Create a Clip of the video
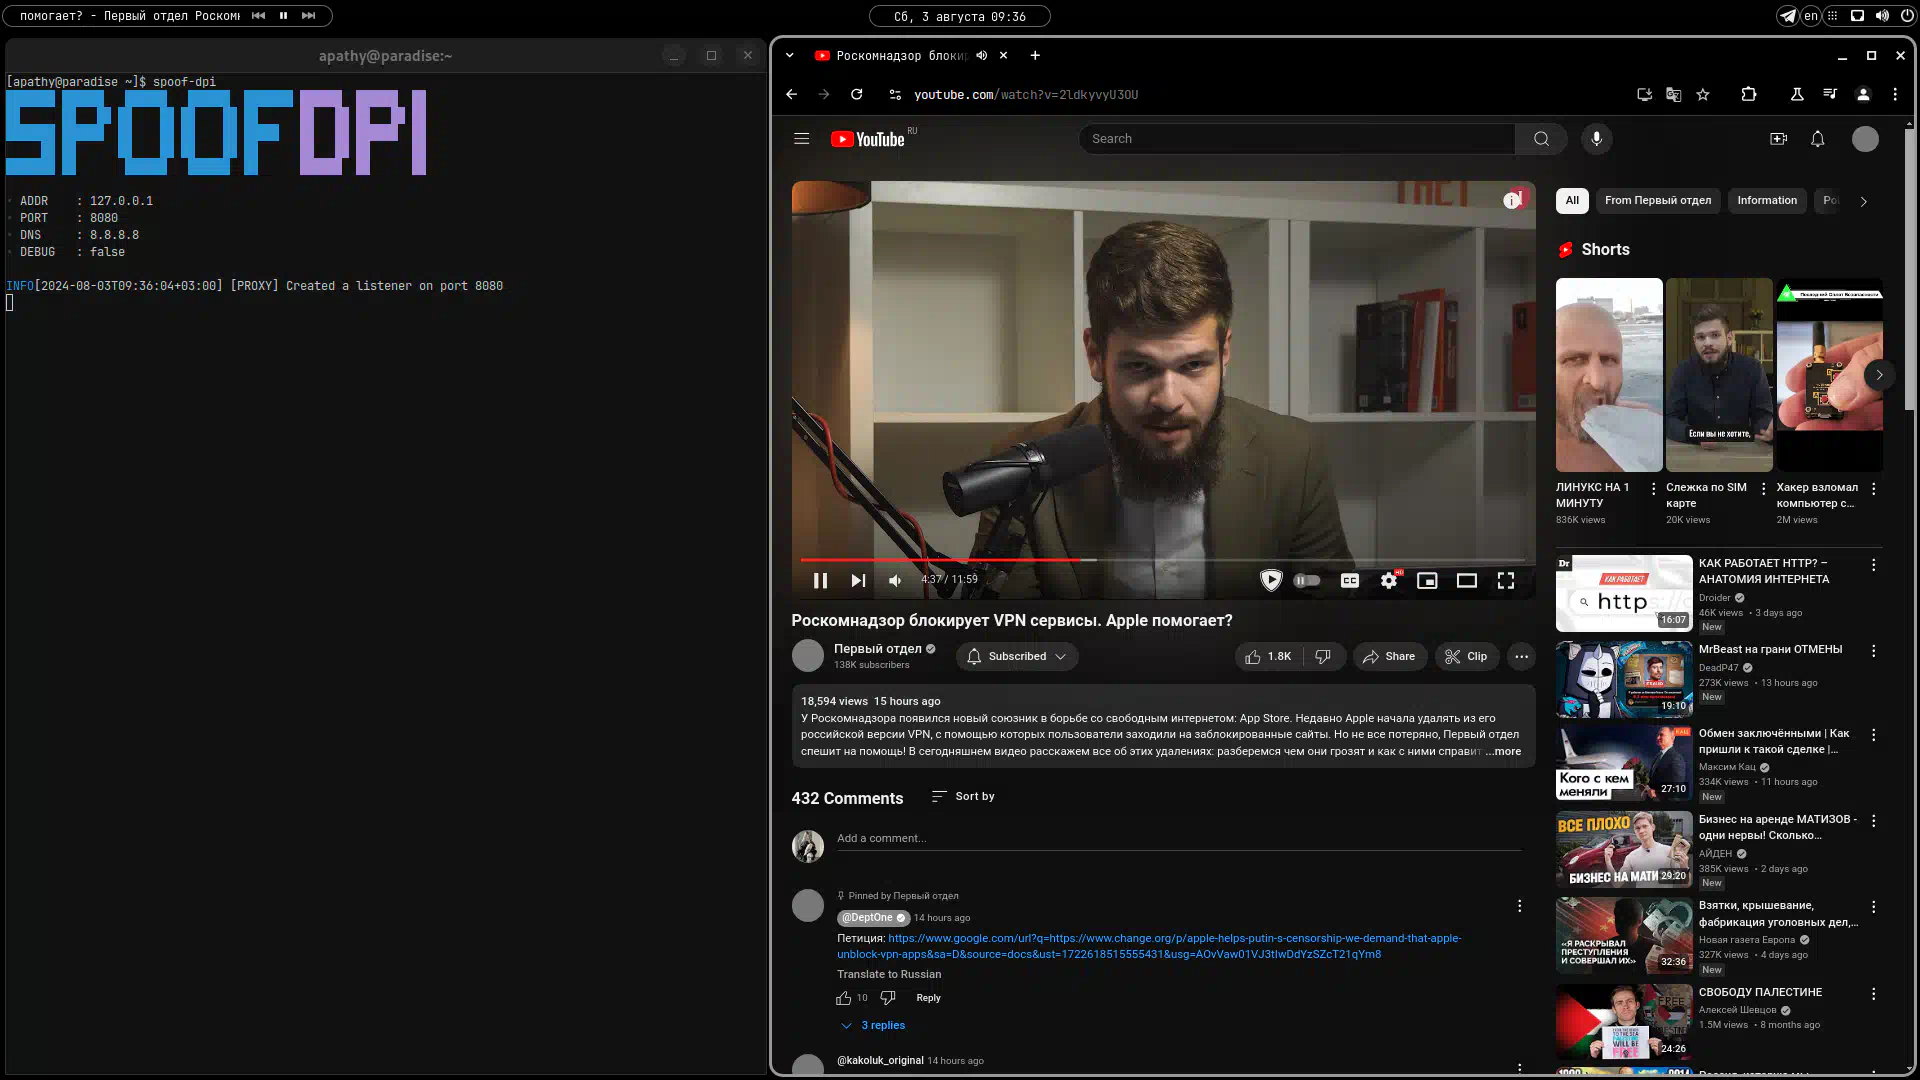 coord(1466,657)
